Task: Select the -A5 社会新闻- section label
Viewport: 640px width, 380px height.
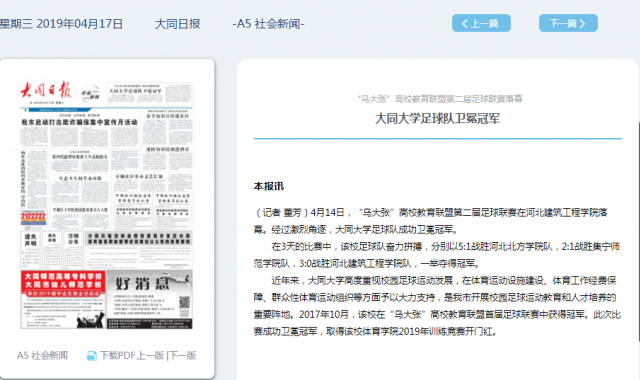Action: point(268,24)
